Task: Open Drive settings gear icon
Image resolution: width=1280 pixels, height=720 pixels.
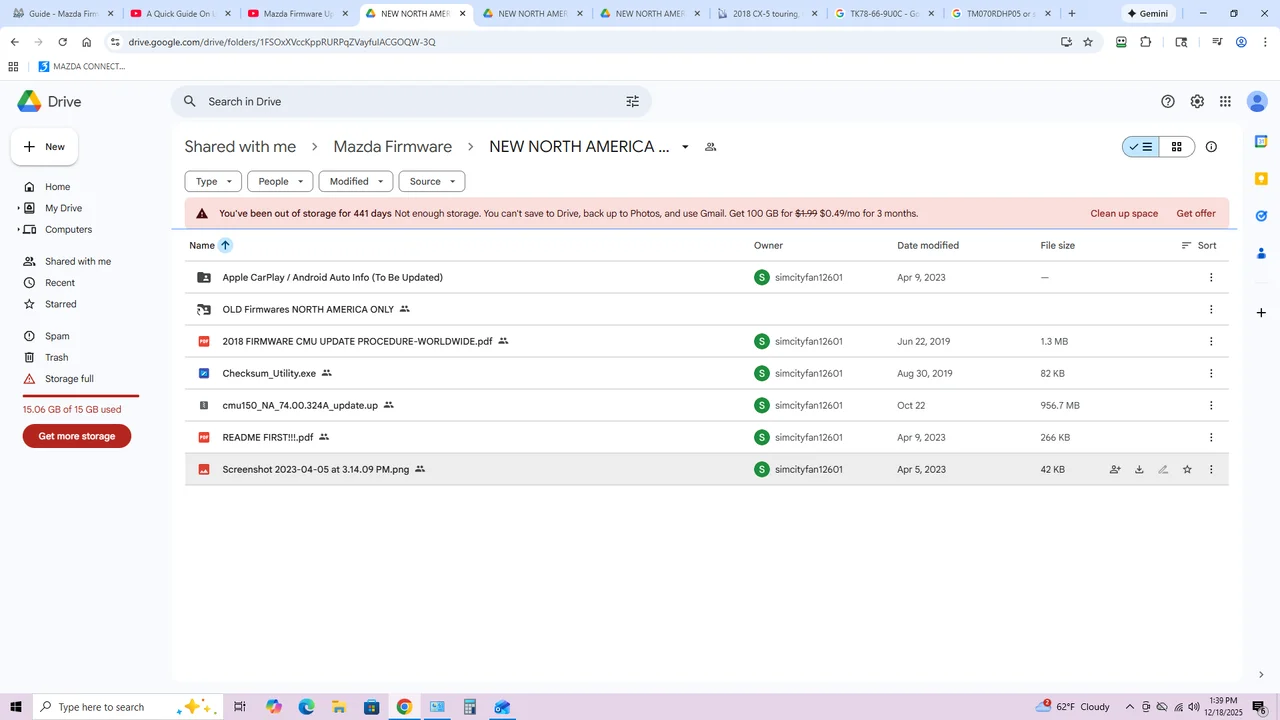Action: (x=1197, y=101)
